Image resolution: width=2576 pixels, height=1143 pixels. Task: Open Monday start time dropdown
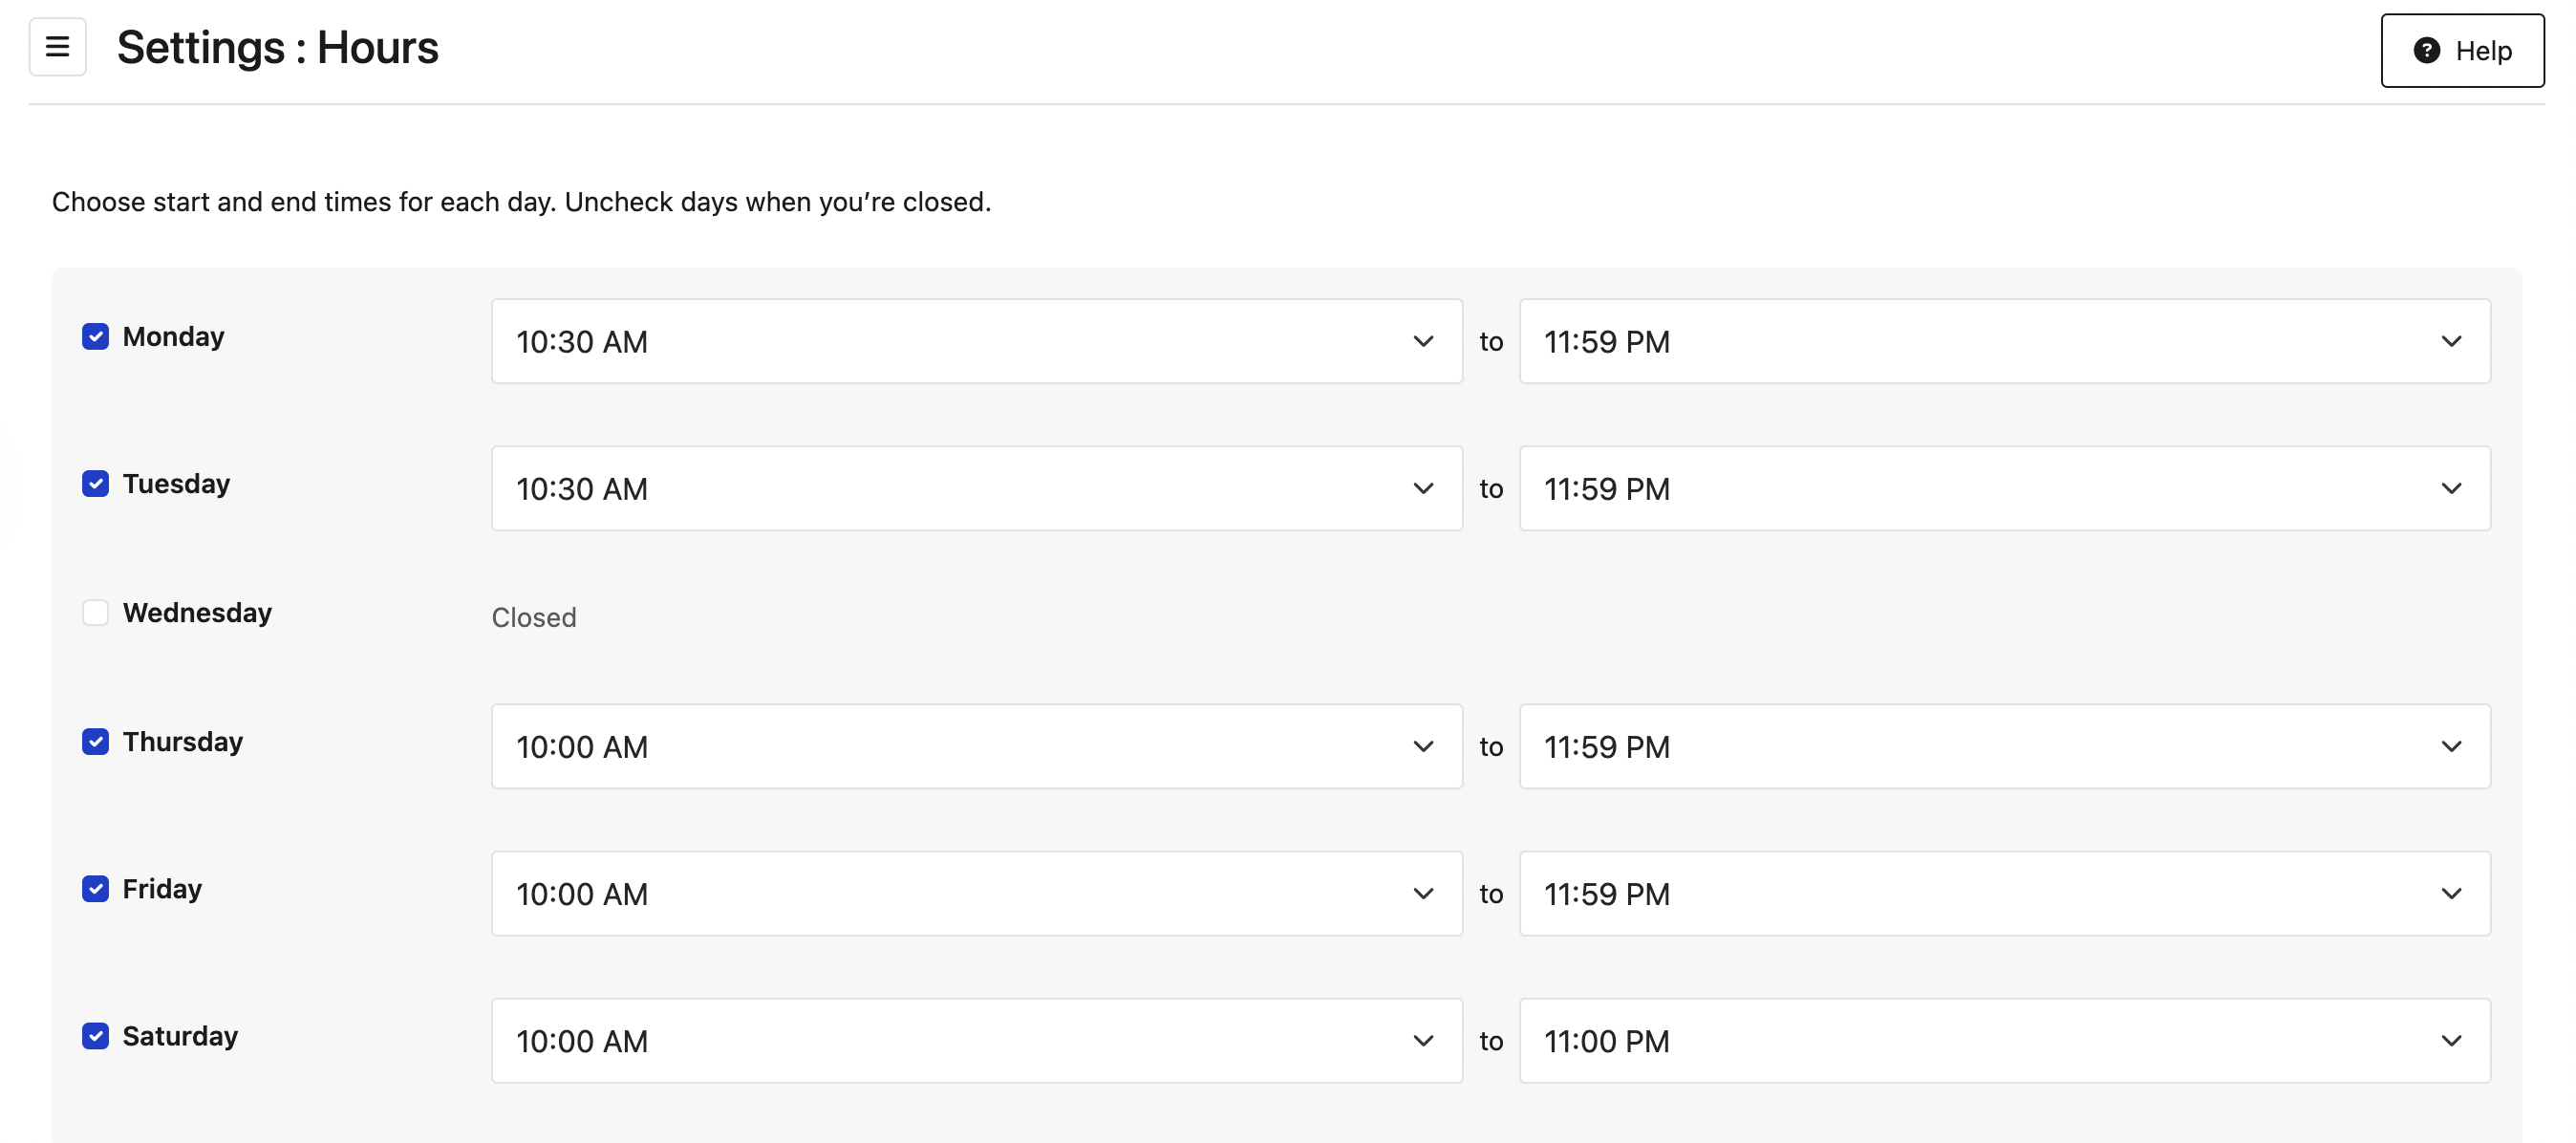point(976,342)
